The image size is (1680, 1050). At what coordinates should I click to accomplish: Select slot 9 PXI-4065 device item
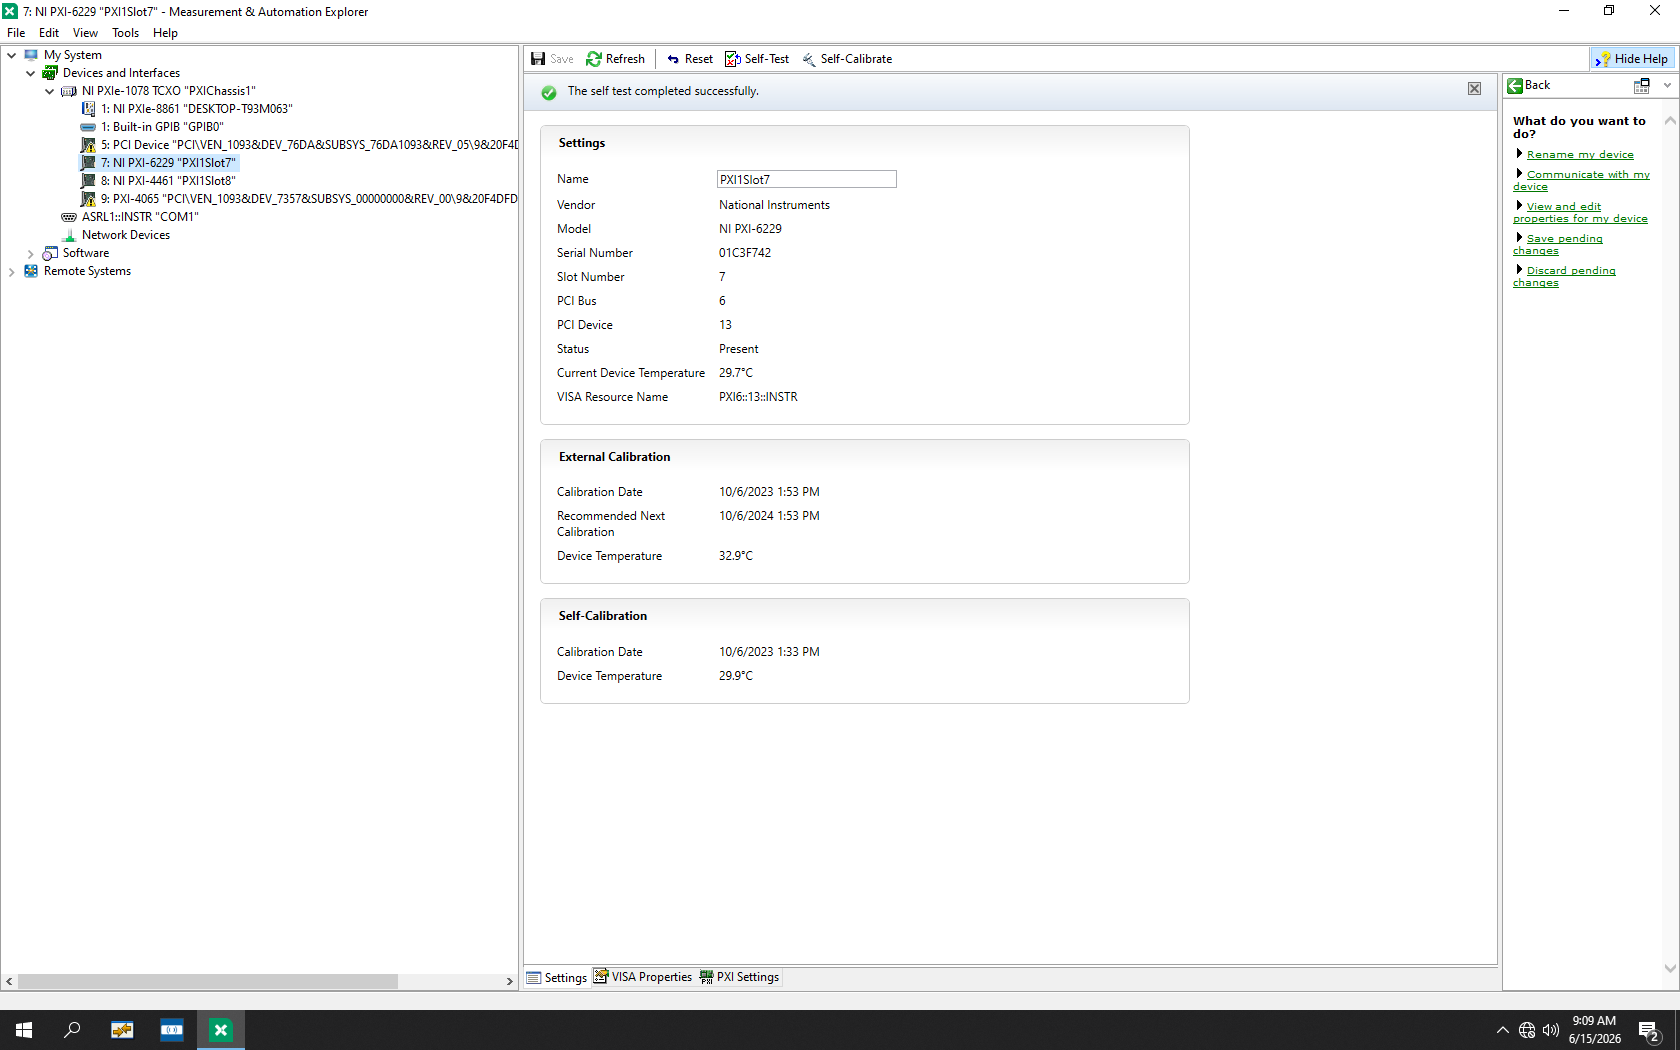tap(309, 199)
